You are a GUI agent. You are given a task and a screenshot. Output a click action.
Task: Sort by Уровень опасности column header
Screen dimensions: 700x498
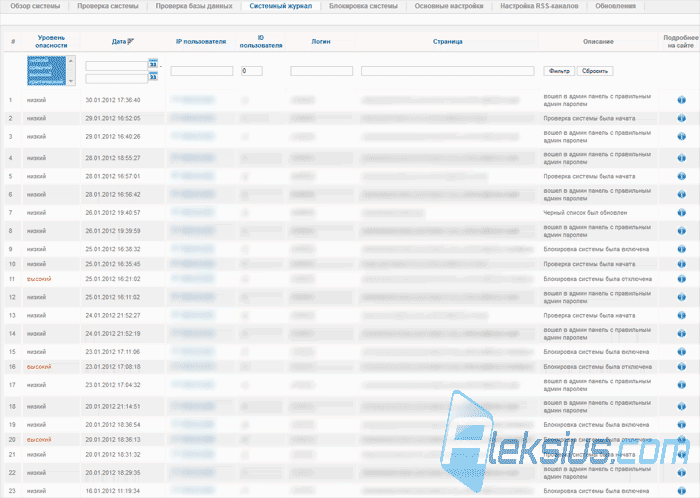point(51,42)
